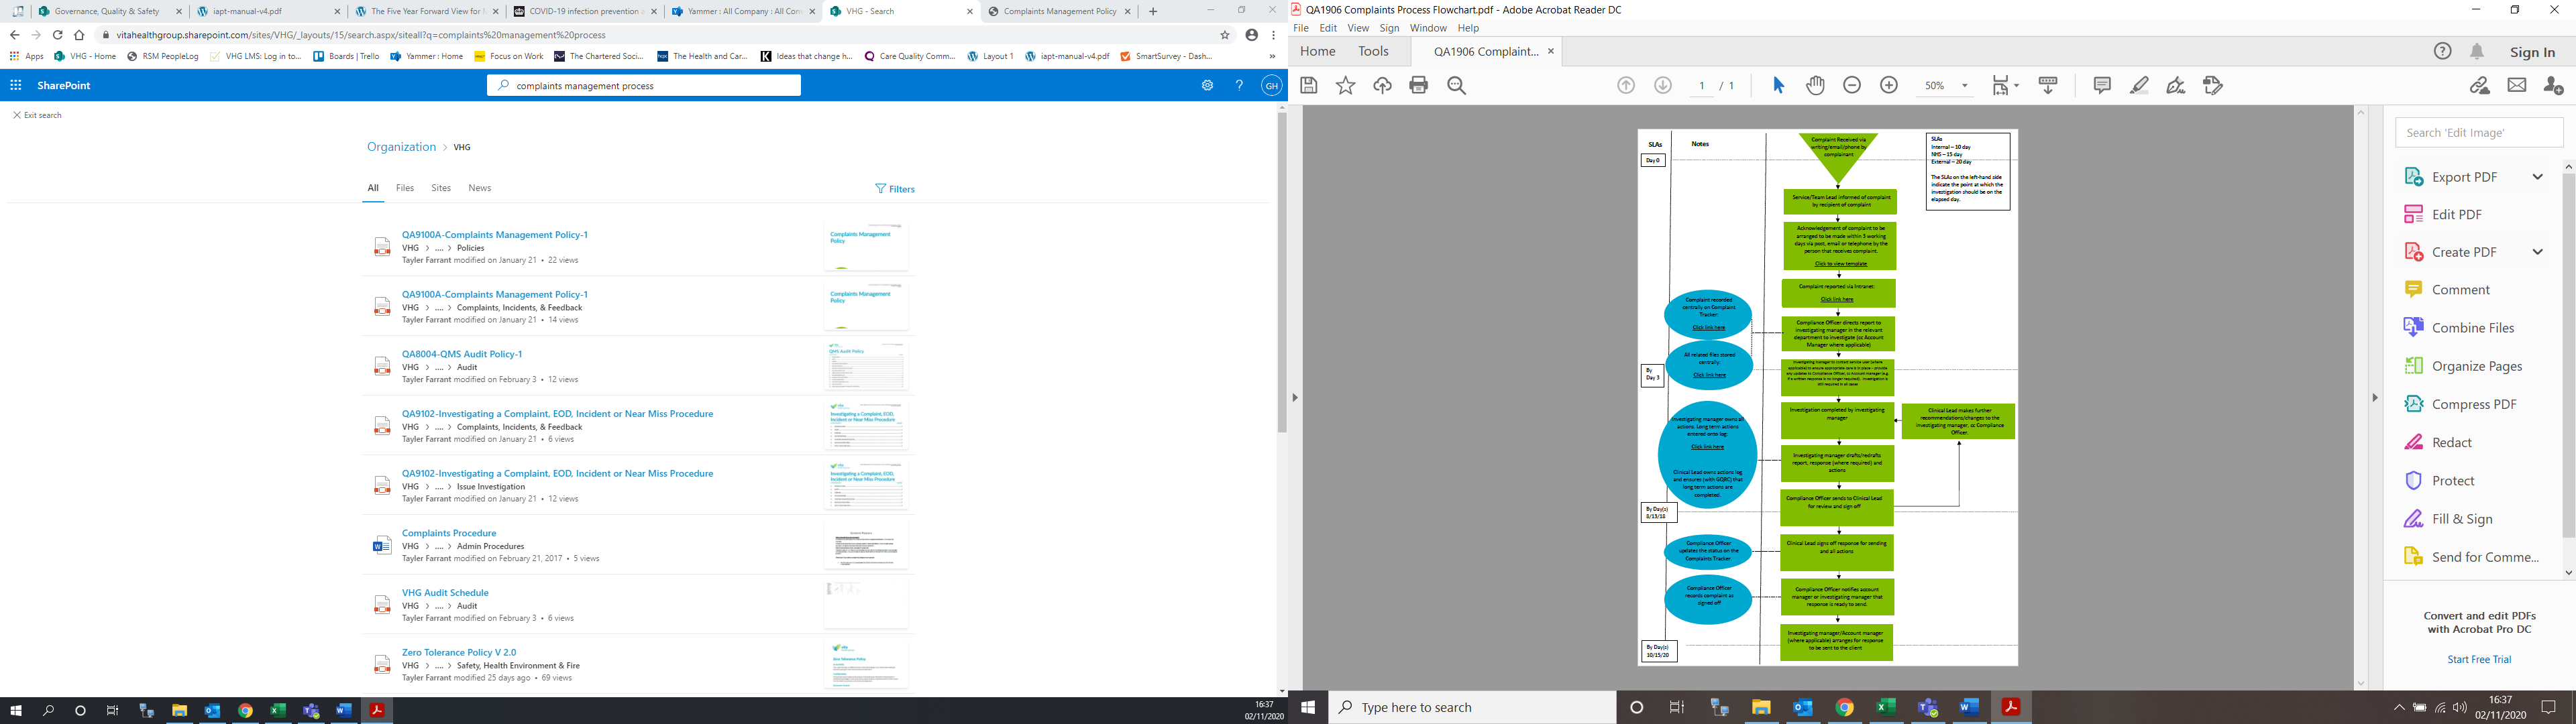Viewport: 2576px width, 724px height.
Task: Open the Acrobat Window menu
Action: [x=1428, y=28]
